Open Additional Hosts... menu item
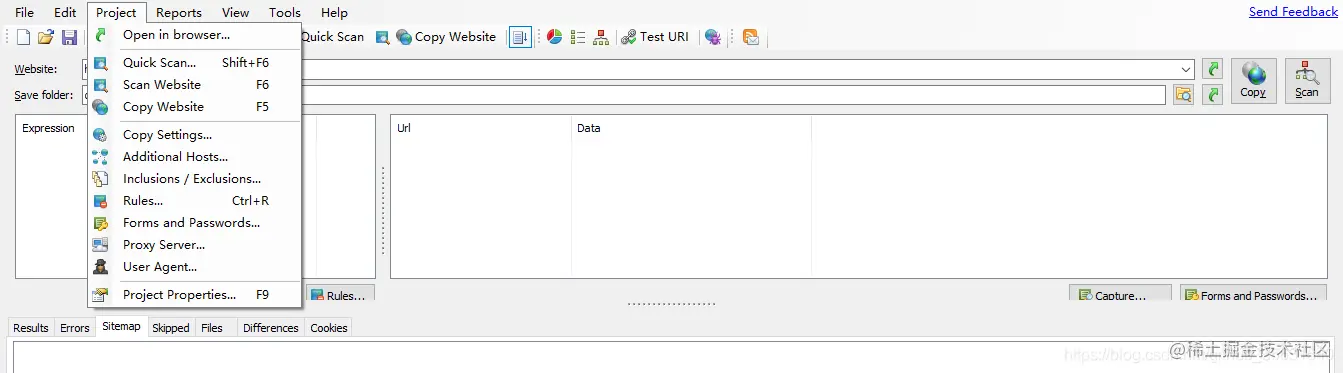This screenshot has height=373, width=1343. tap(195, 157)
